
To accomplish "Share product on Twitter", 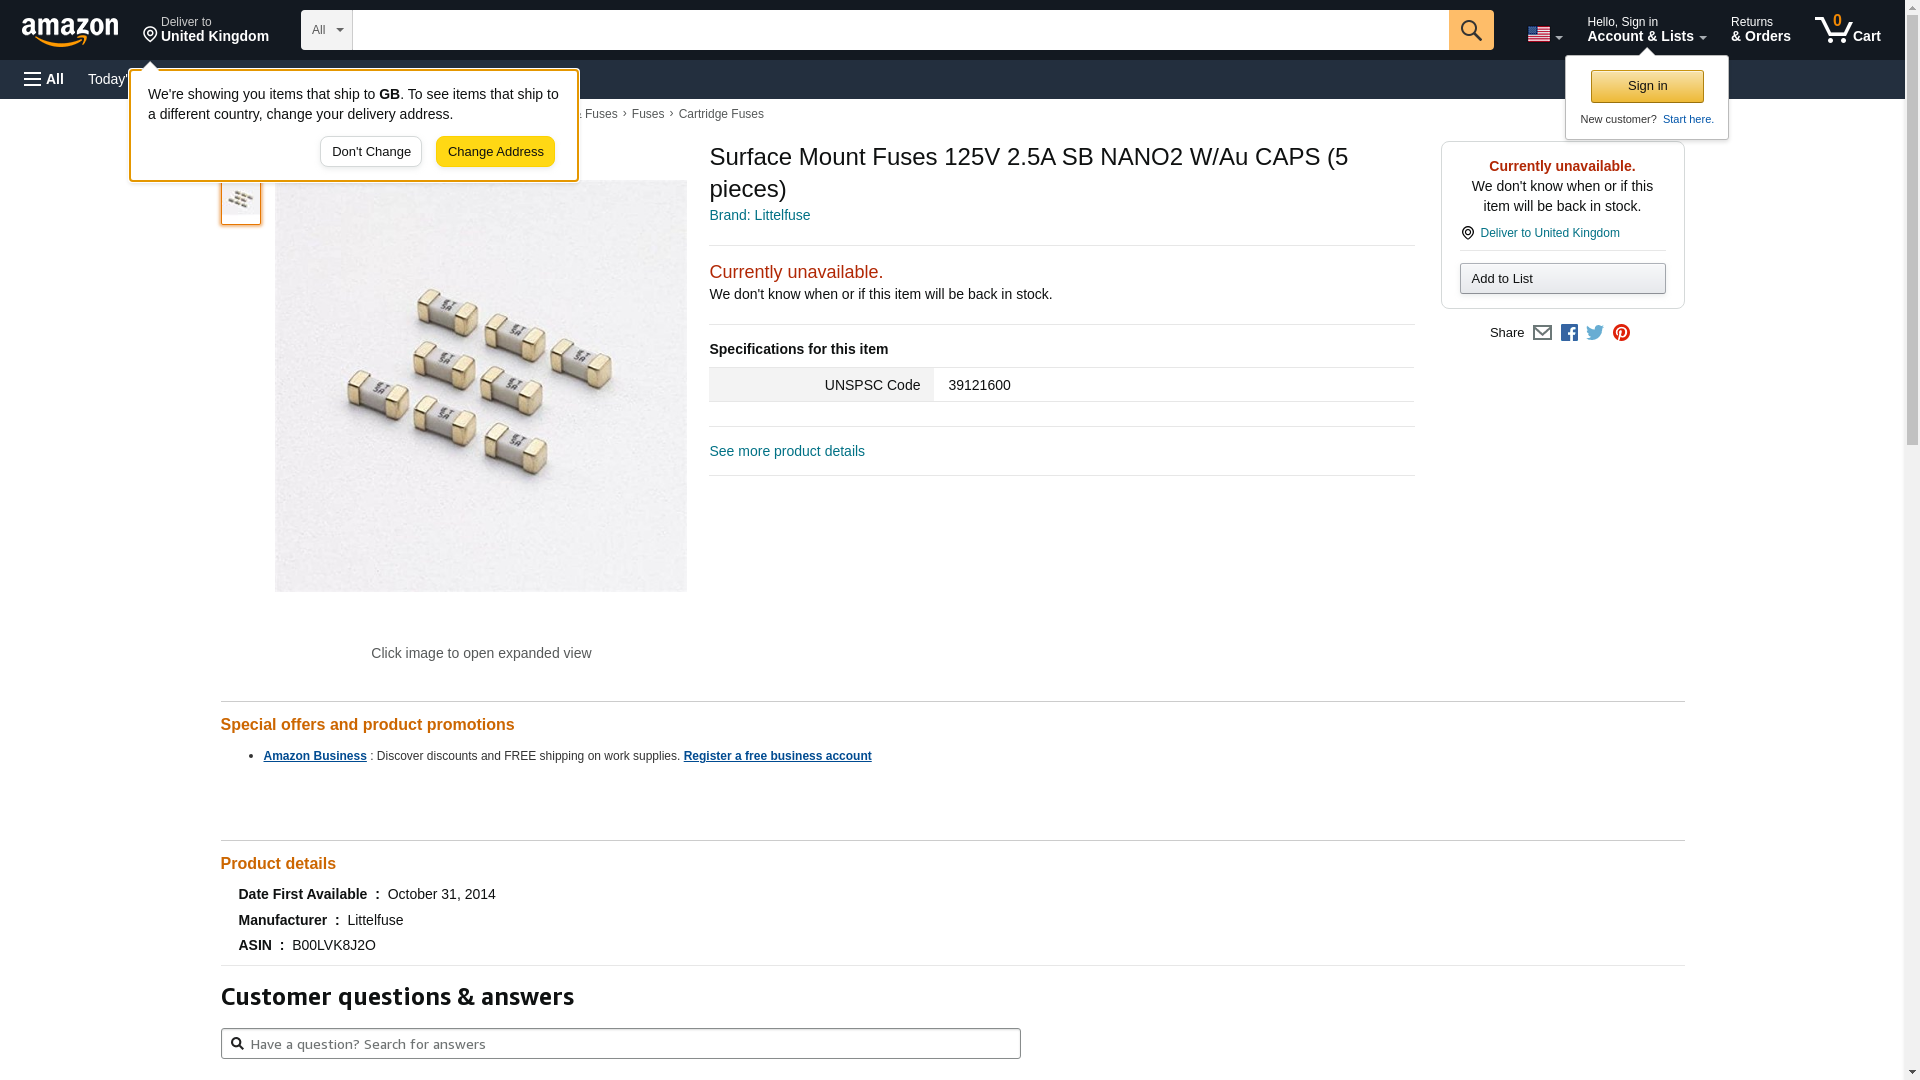I will pyautogui.click(x=1595, y=333).
